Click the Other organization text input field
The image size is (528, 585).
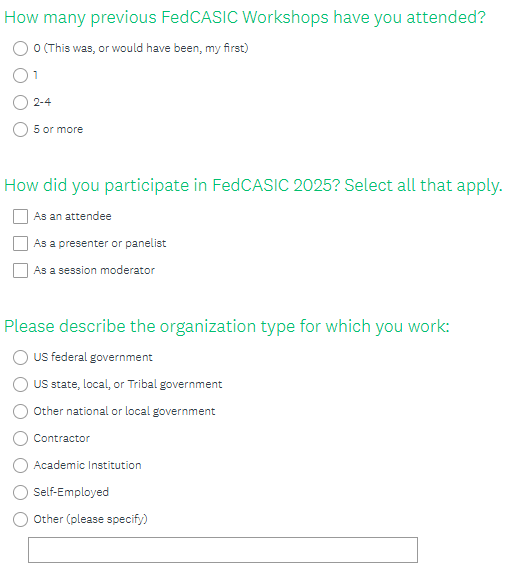(223, 550)
